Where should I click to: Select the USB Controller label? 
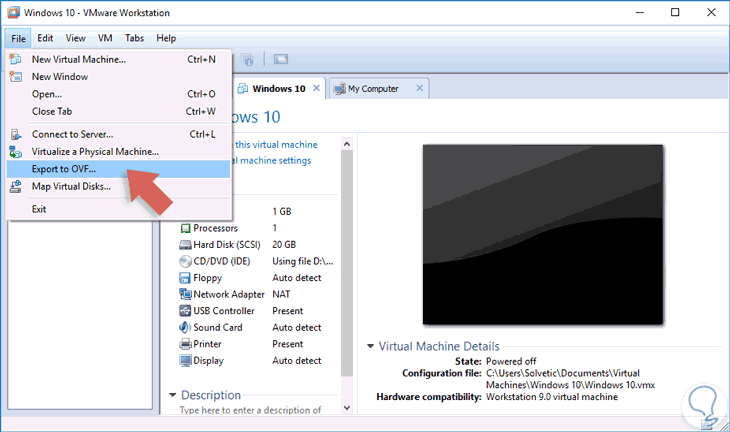[x=224, y=310]
